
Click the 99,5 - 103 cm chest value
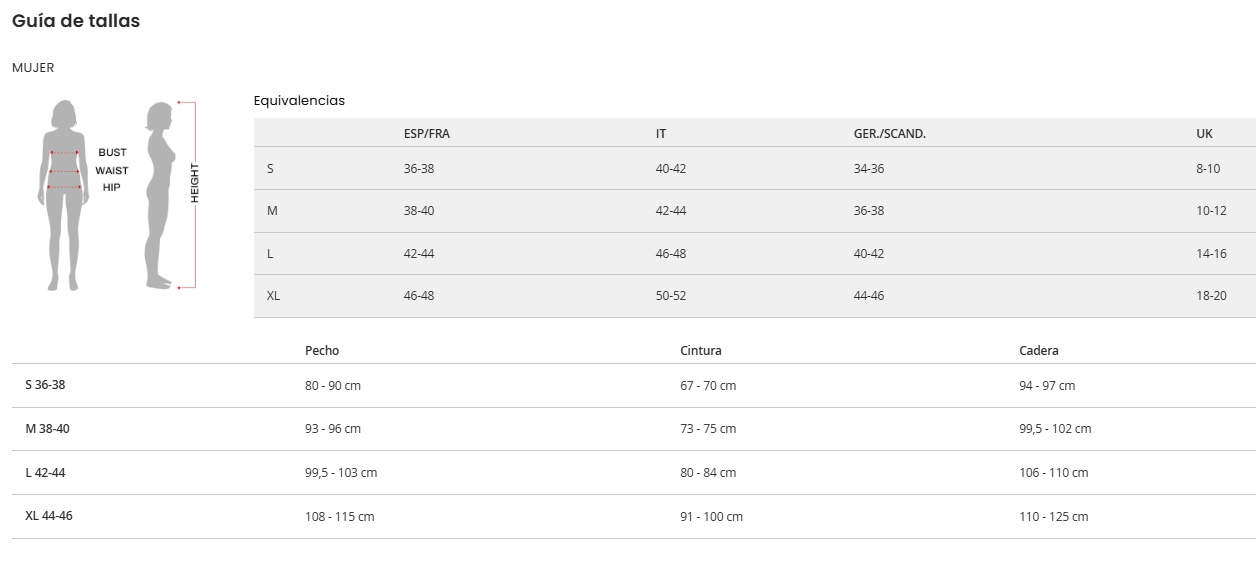341,473
